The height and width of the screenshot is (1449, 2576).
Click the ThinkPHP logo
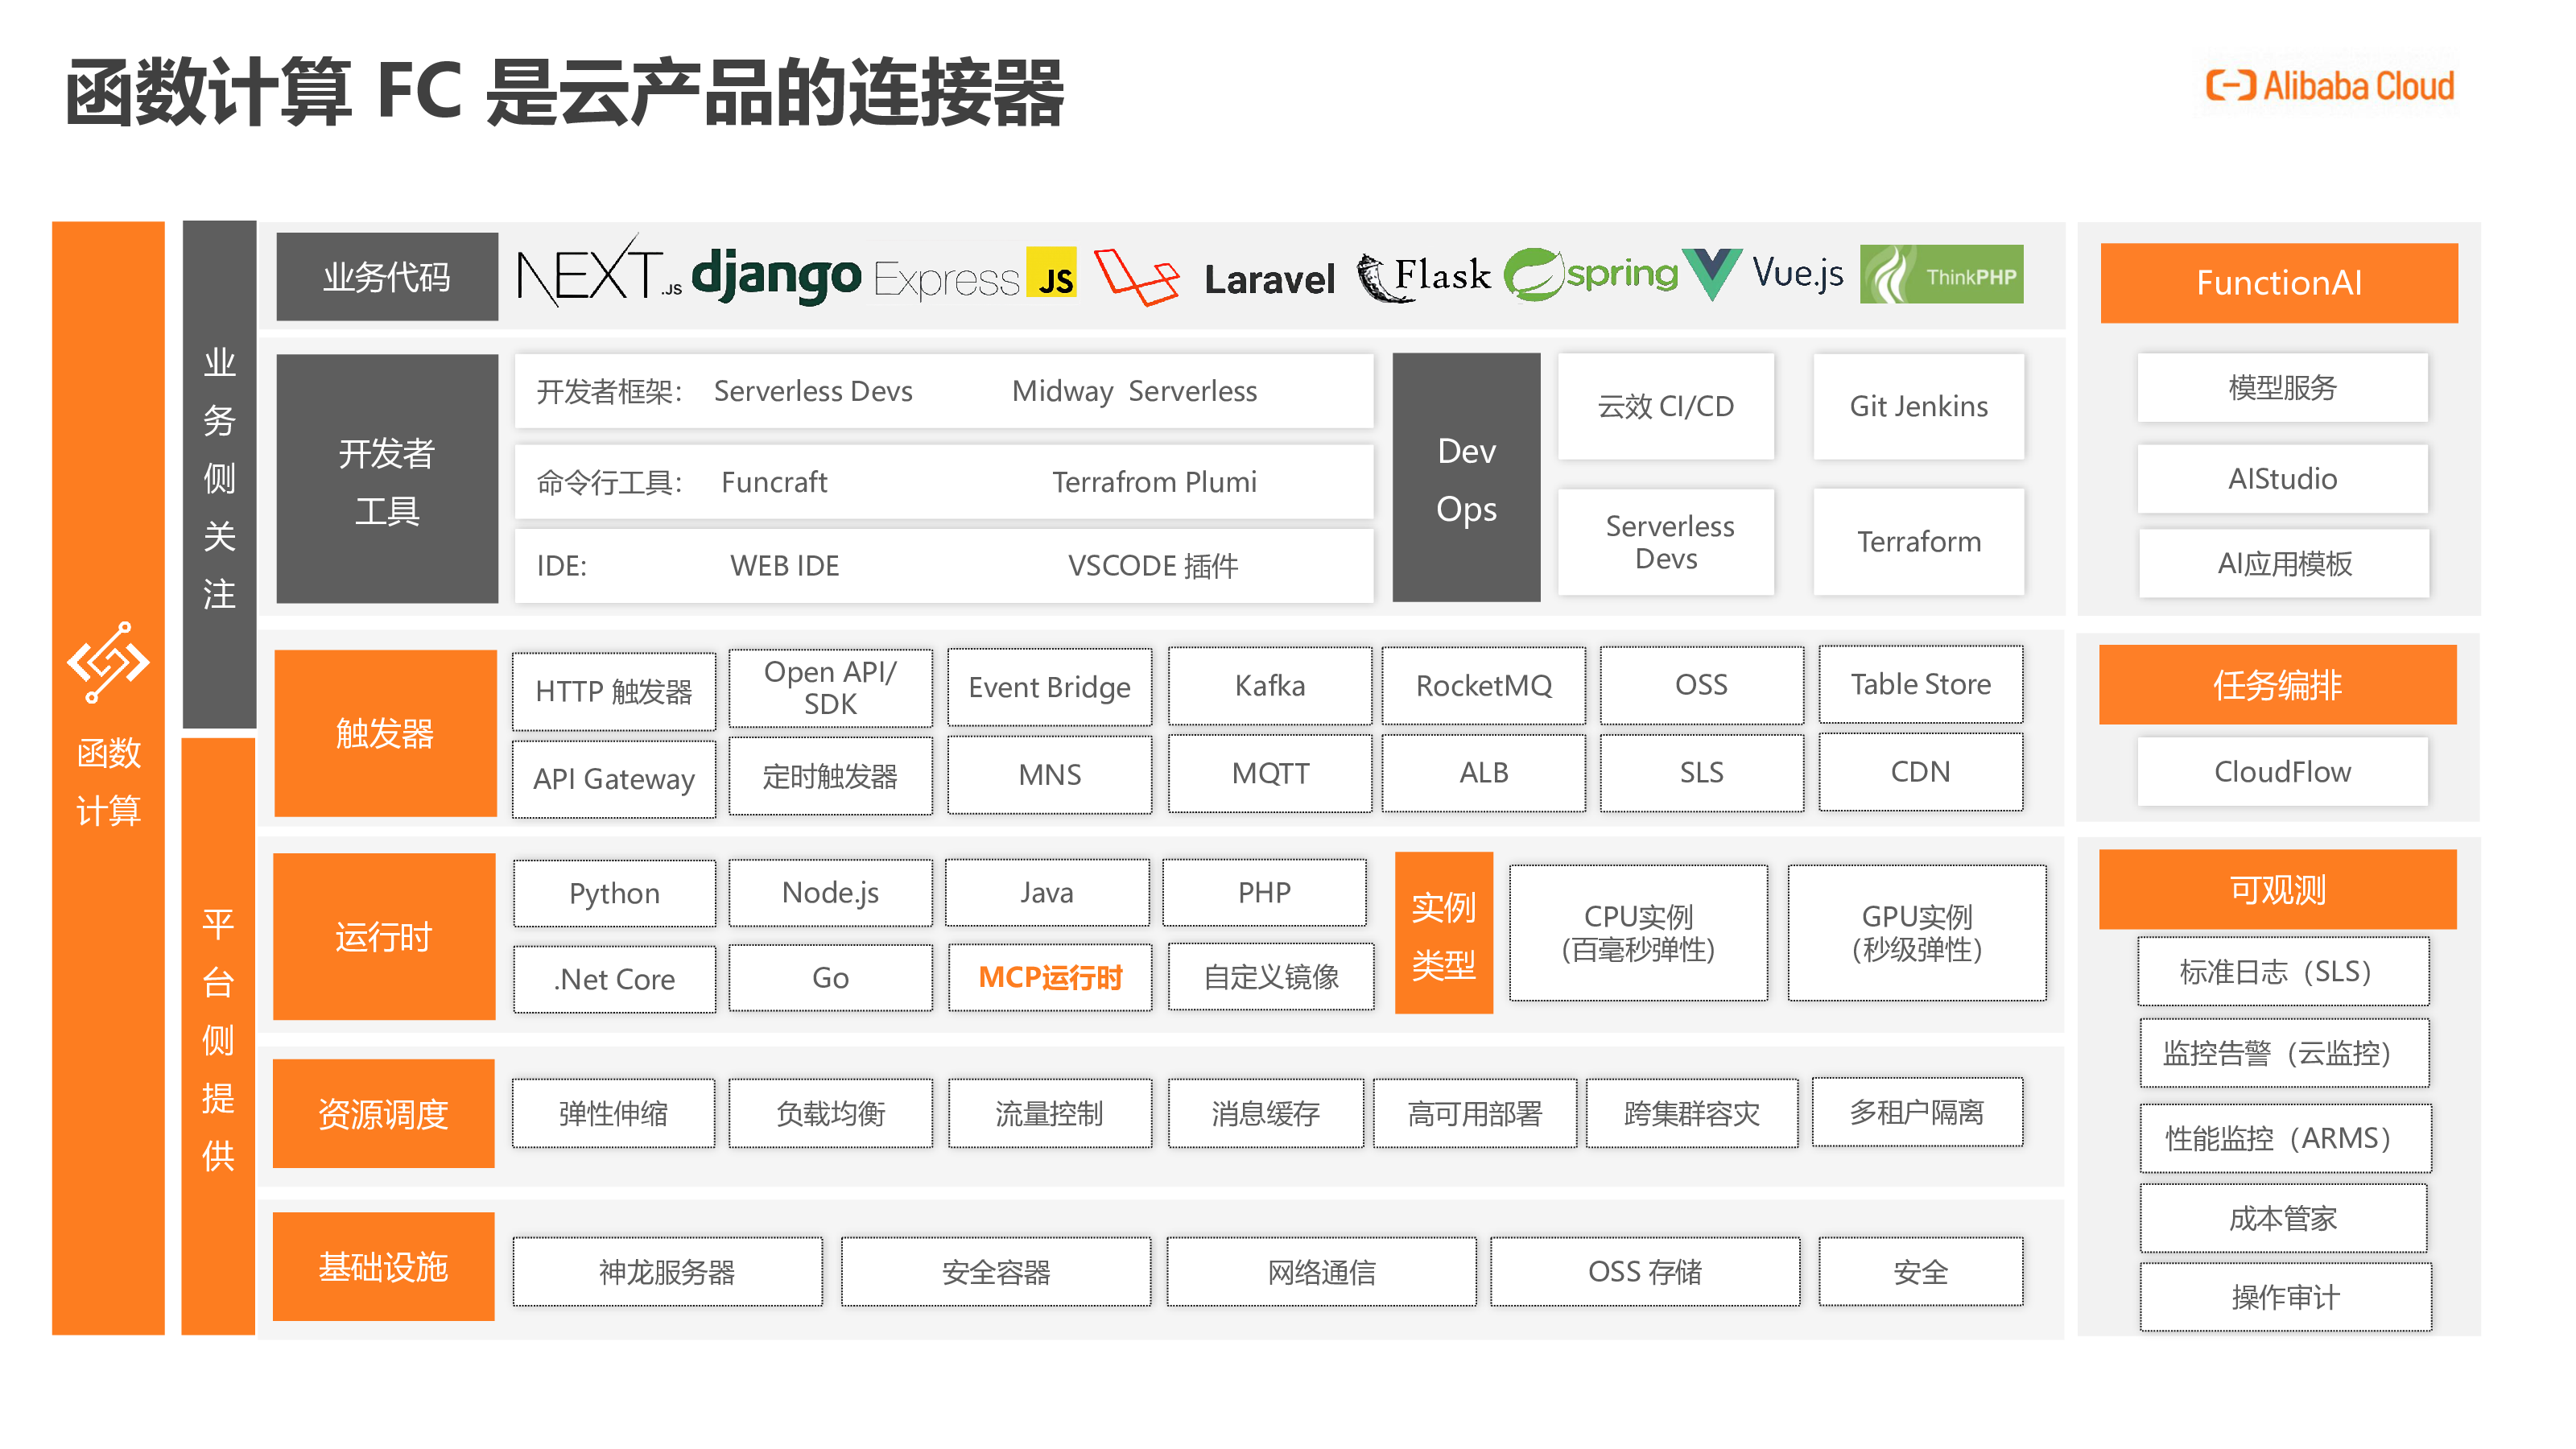click(x=1941, y=274)
